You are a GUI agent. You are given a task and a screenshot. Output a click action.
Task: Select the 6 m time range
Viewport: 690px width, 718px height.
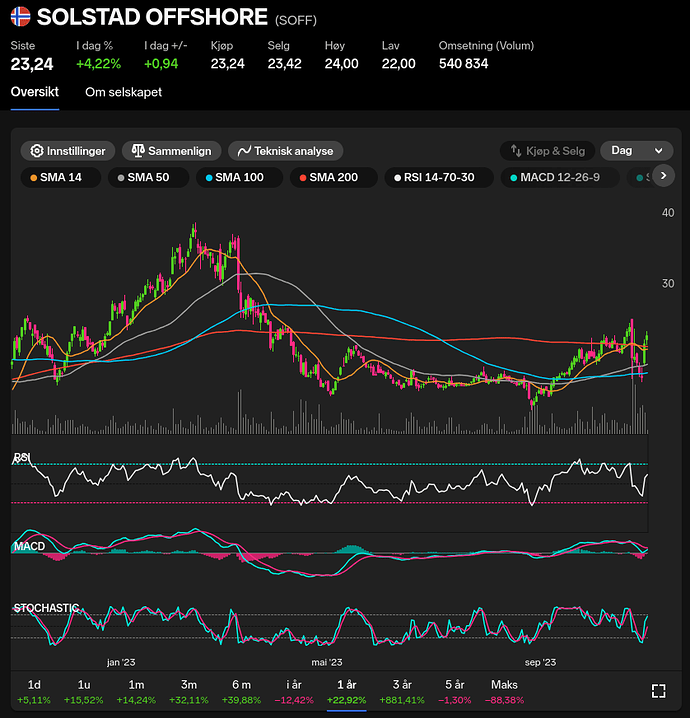[241, 691]
